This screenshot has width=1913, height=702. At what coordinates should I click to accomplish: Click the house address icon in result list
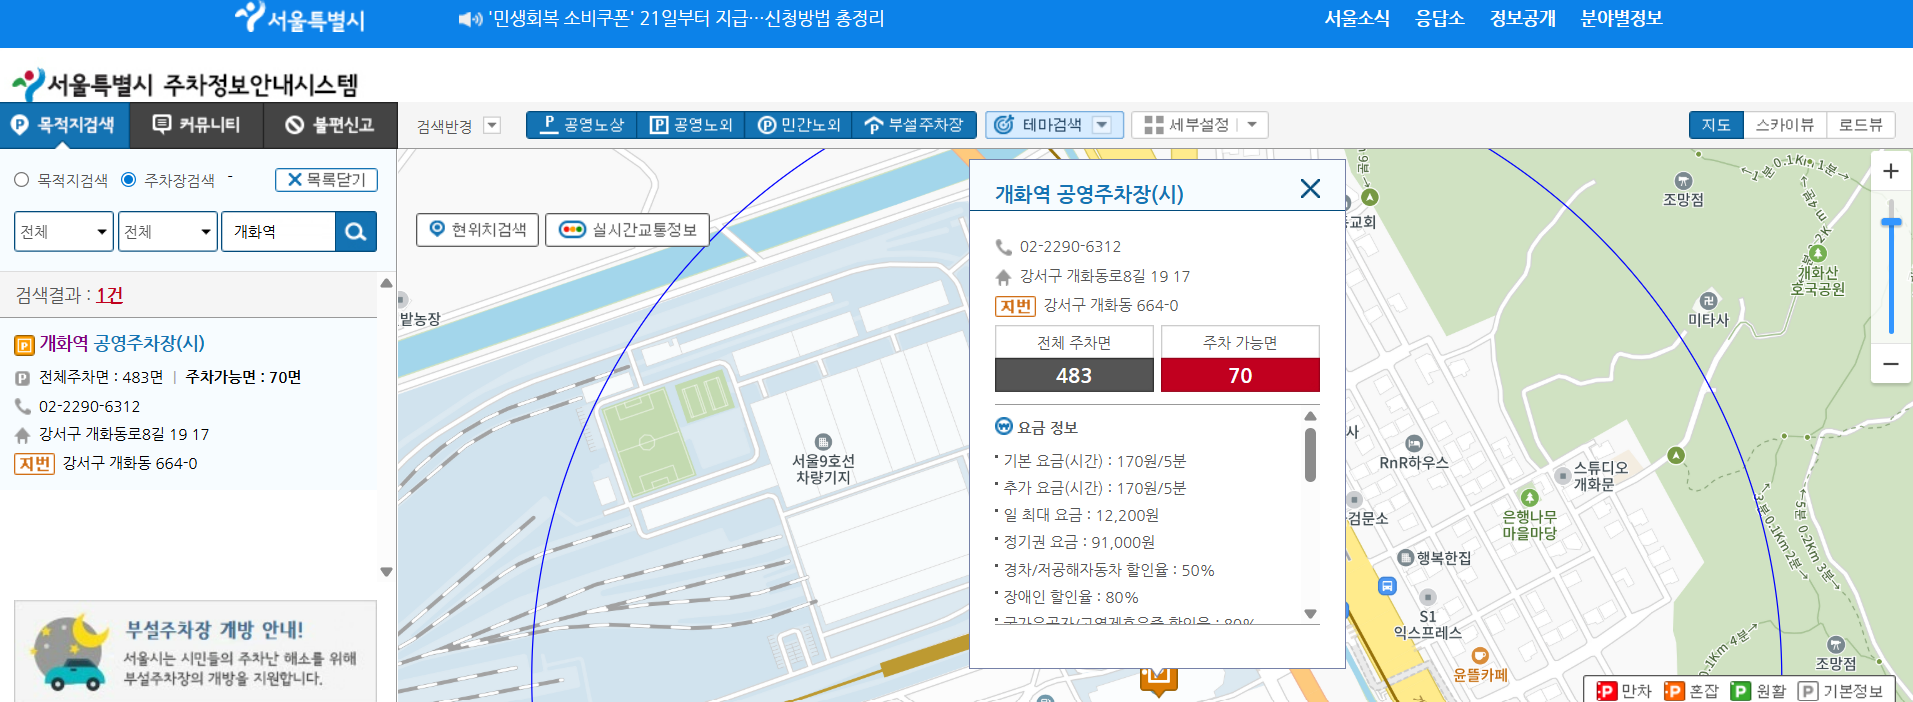click(23, 435)
